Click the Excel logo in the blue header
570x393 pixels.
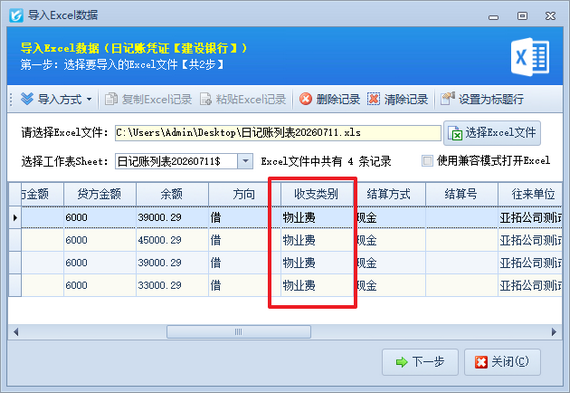[530, 57]
